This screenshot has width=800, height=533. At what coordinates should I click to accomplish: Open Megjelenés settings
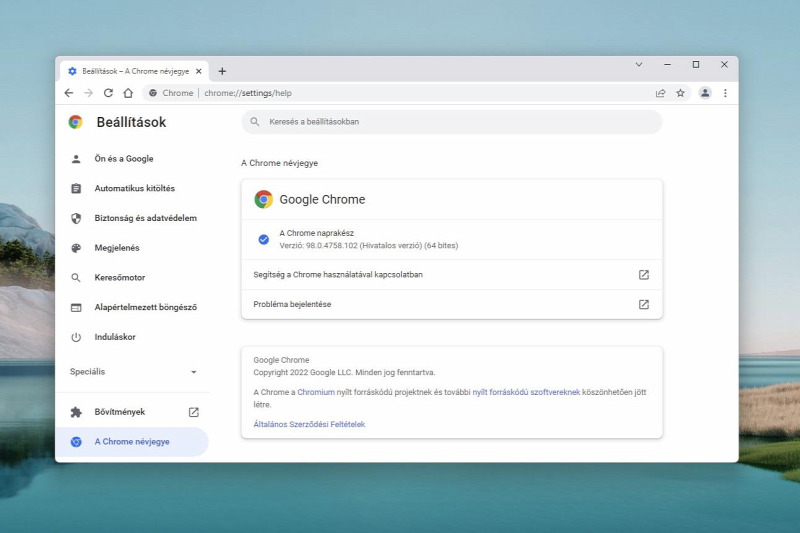click(133, 248)
